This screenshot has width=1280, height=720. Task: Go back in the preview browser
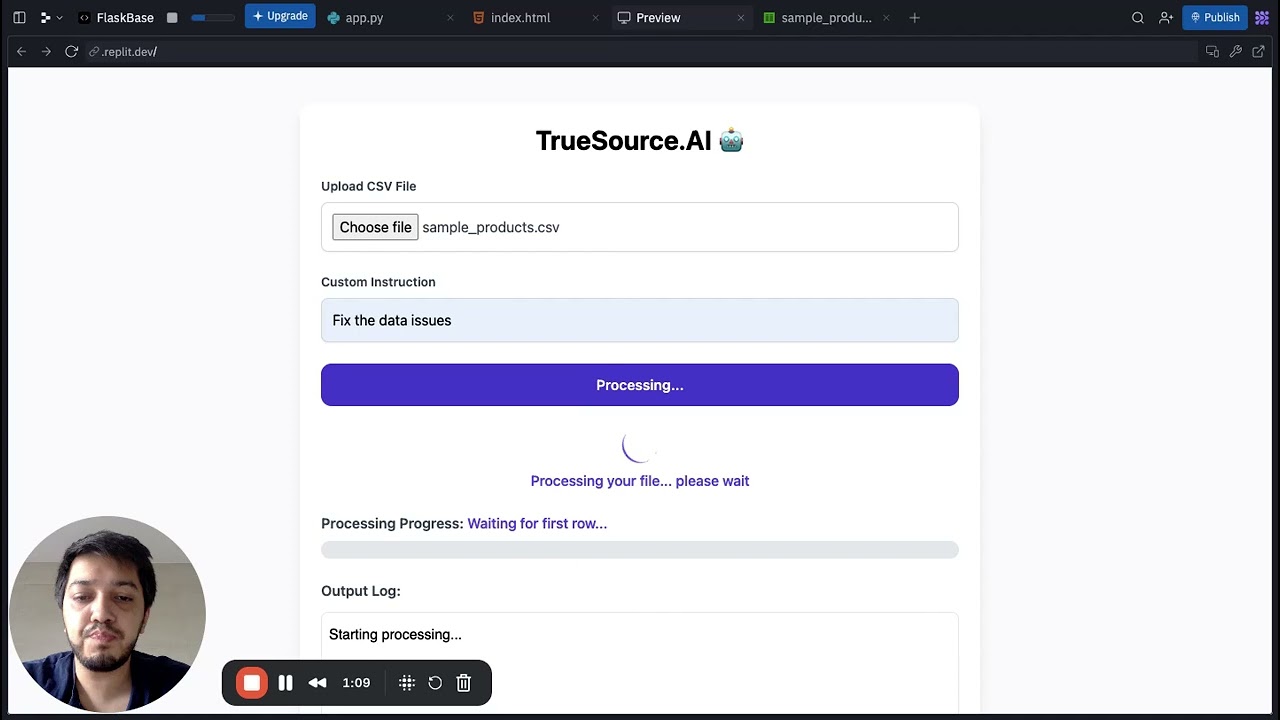[x=21, y=52]
